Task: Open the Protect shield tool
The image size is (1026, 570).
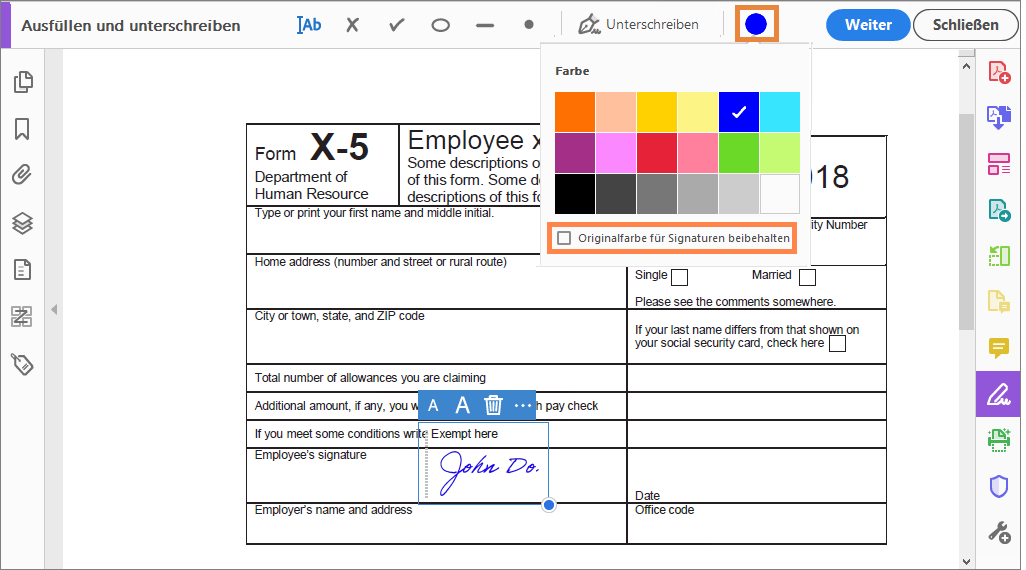Action: pyautogui.click(x=999, y=486)
